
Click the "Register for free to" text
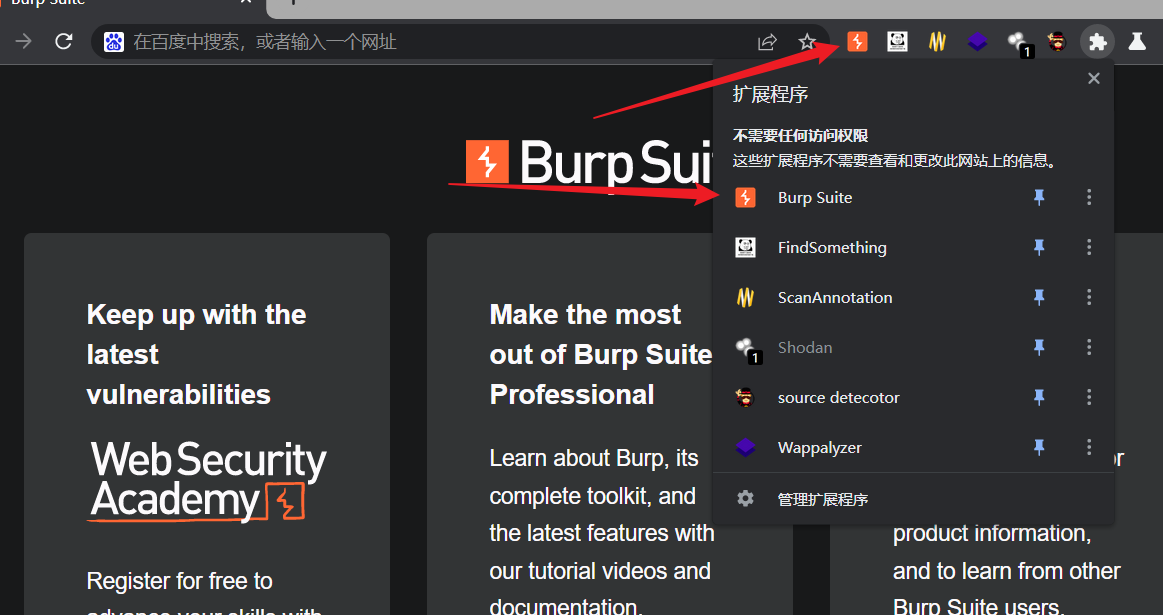click(x=179, y=581)
